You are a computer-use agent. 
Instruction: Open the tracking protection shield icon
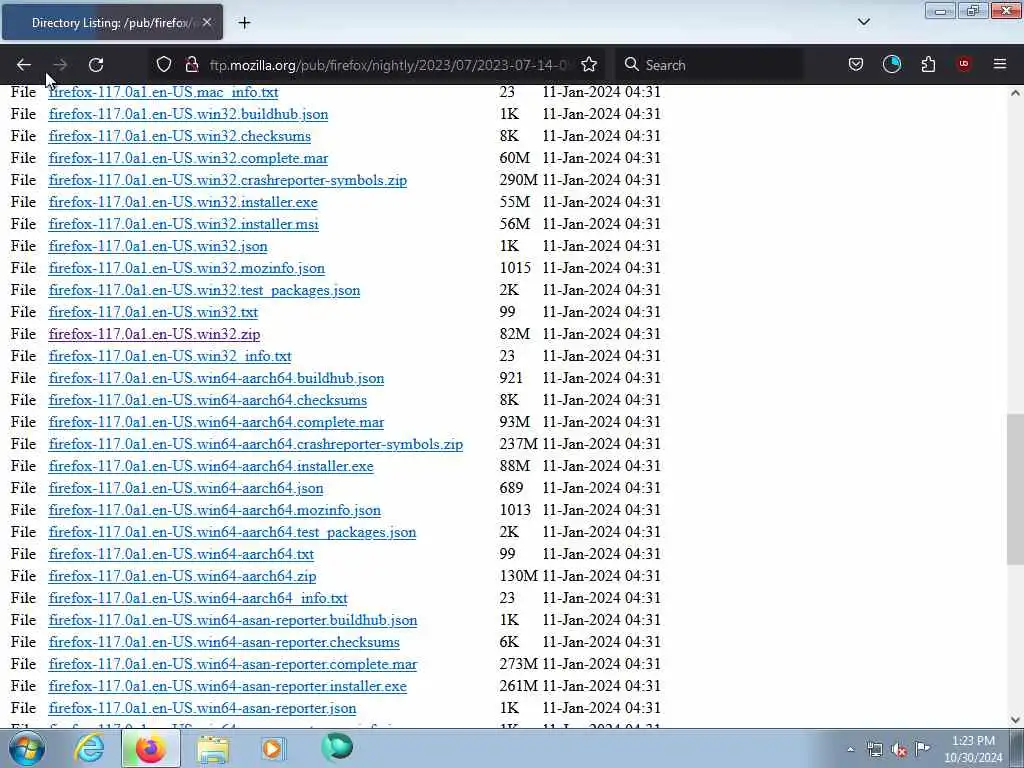(x=164, y=65)
